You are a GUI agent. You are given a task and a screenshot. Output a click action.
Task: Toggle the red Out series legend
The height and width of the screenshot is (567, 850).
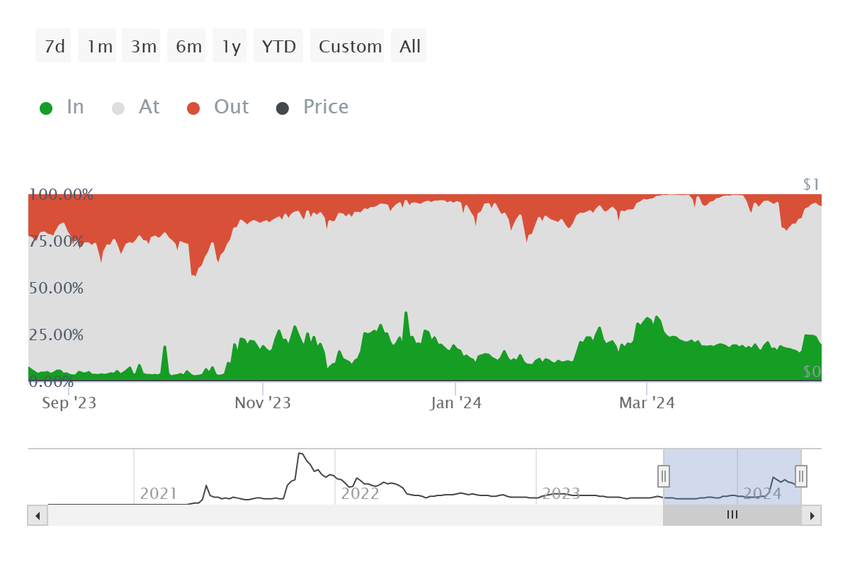click(217, 107)
